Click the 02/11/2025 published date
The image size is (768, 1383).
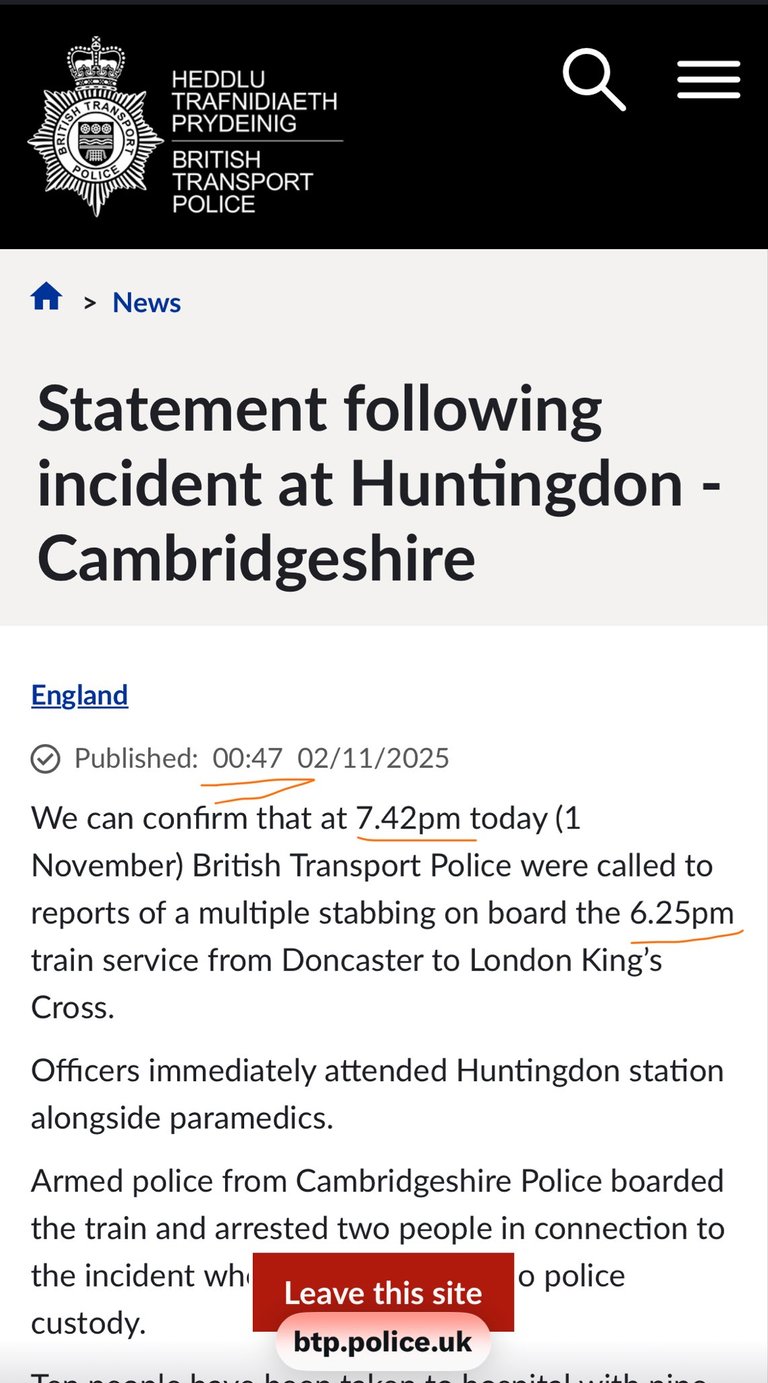373,758
